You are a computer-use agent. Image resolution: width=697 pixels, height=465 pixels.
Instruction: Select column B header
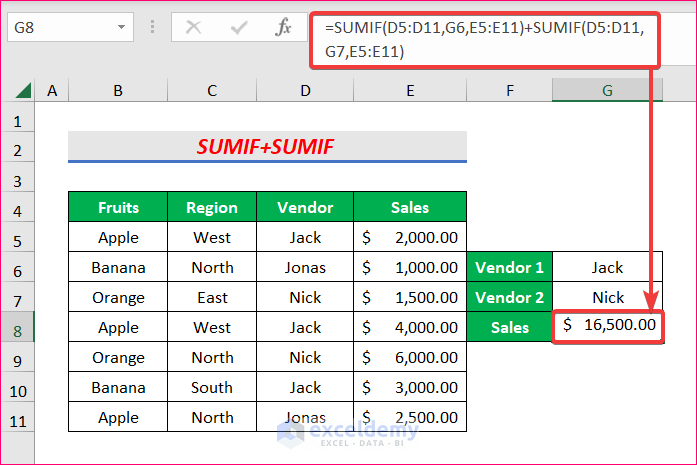tap(118, 91)
